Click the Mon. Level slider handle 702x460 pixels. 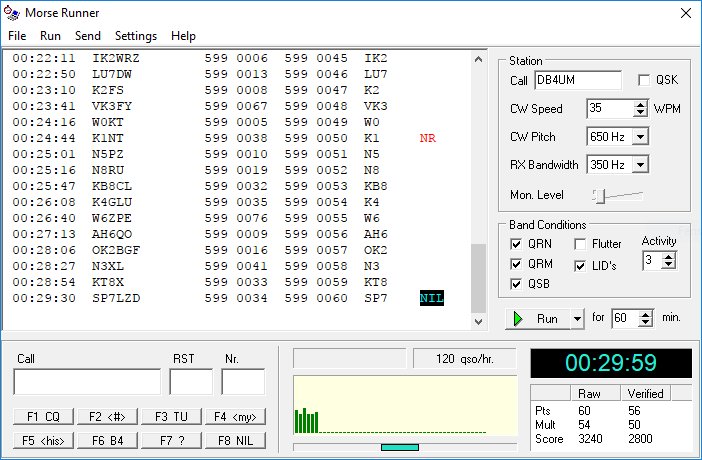[600, 196]
